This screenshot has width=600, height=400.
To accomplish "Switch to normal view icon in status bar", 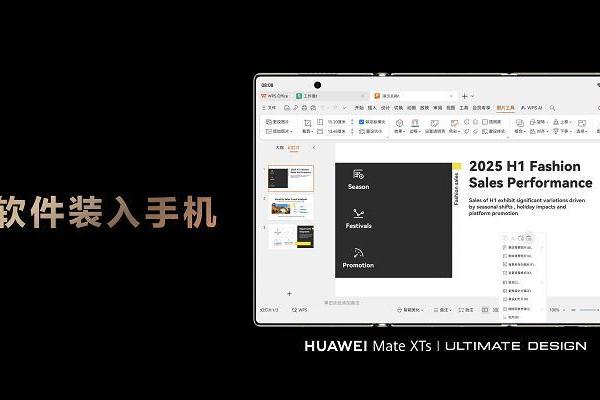I will (x=485, y=310).
